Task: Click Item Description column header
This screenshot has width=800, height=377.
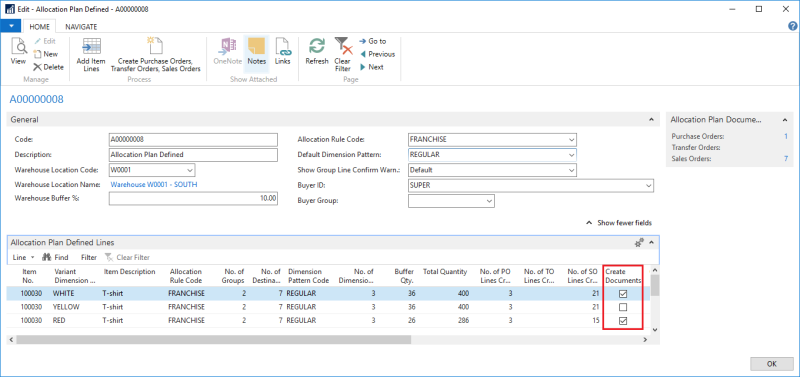Action: pos(130,272)
